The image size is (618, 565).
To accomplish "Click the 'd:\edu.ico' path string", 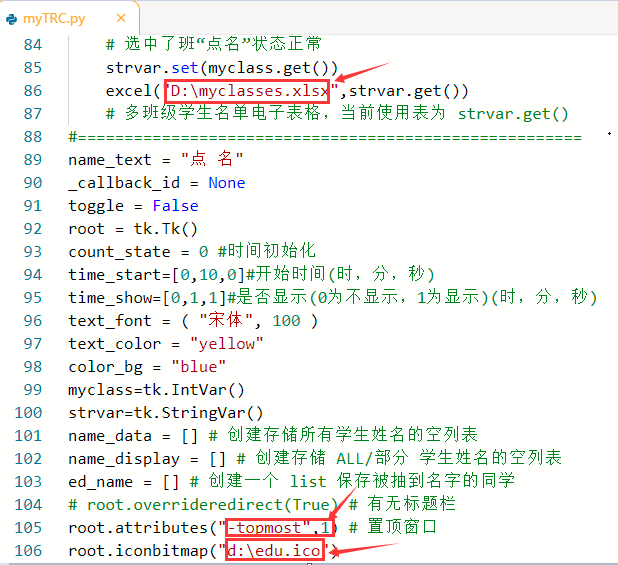I will tap(274, 550).
